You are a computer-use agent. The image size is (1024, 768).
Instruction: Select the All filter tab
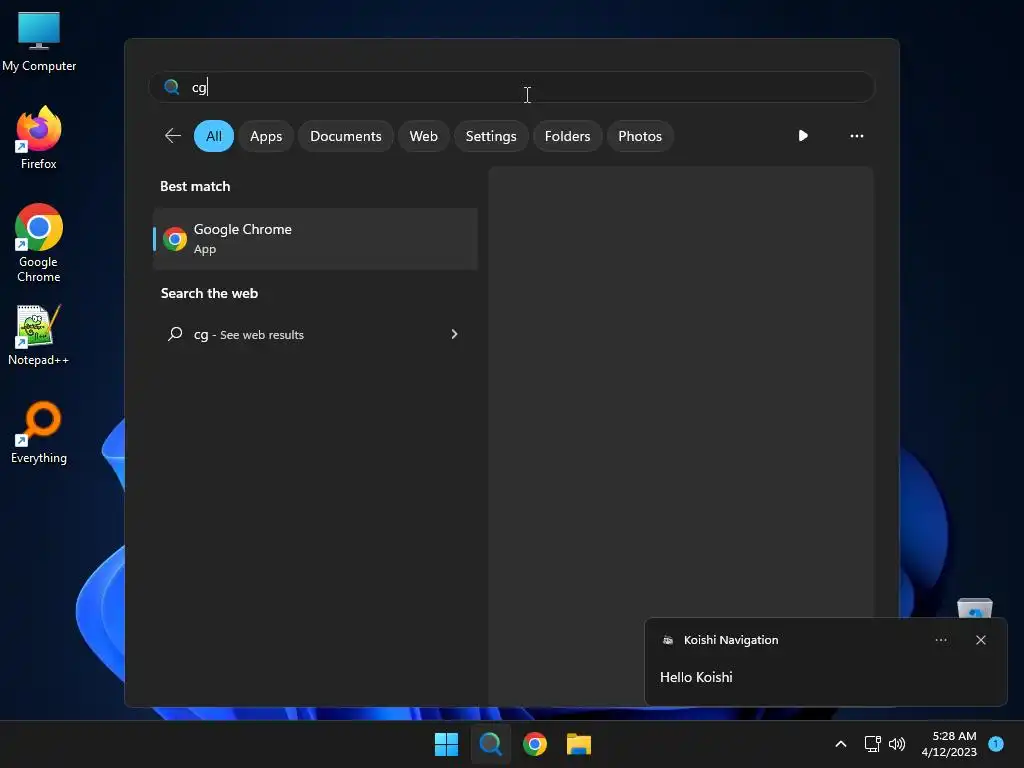[x=214, y=136]
